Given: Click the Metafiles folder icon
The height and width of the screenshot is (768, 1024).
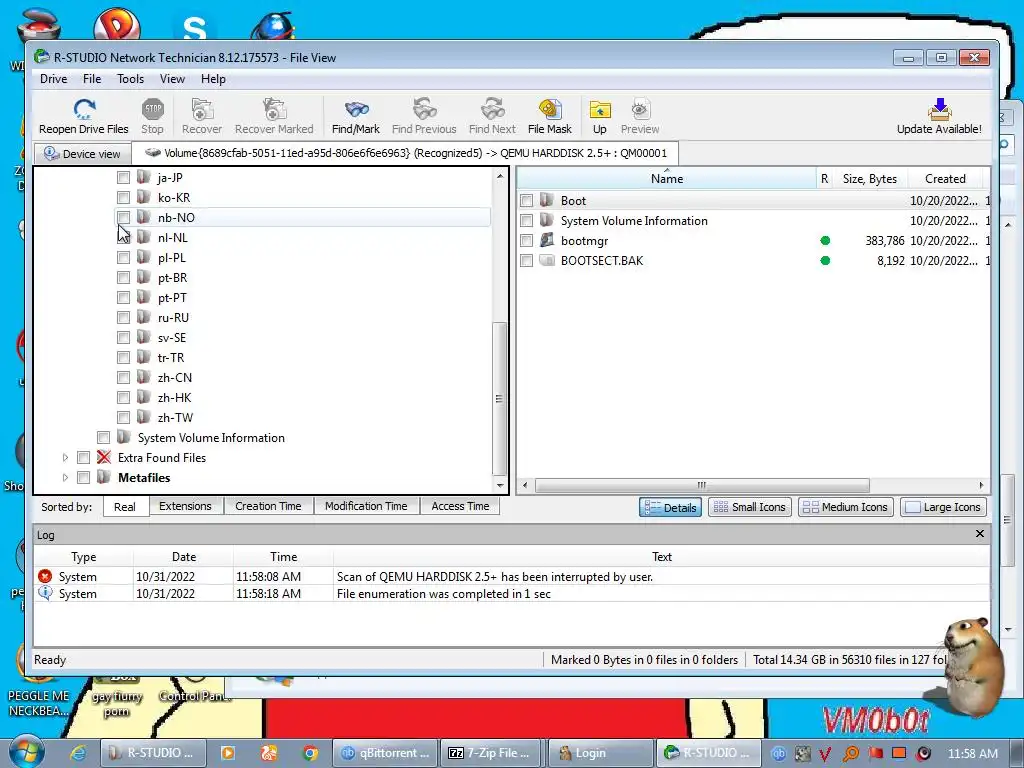Looking at the screenshot, I should 104,477.
